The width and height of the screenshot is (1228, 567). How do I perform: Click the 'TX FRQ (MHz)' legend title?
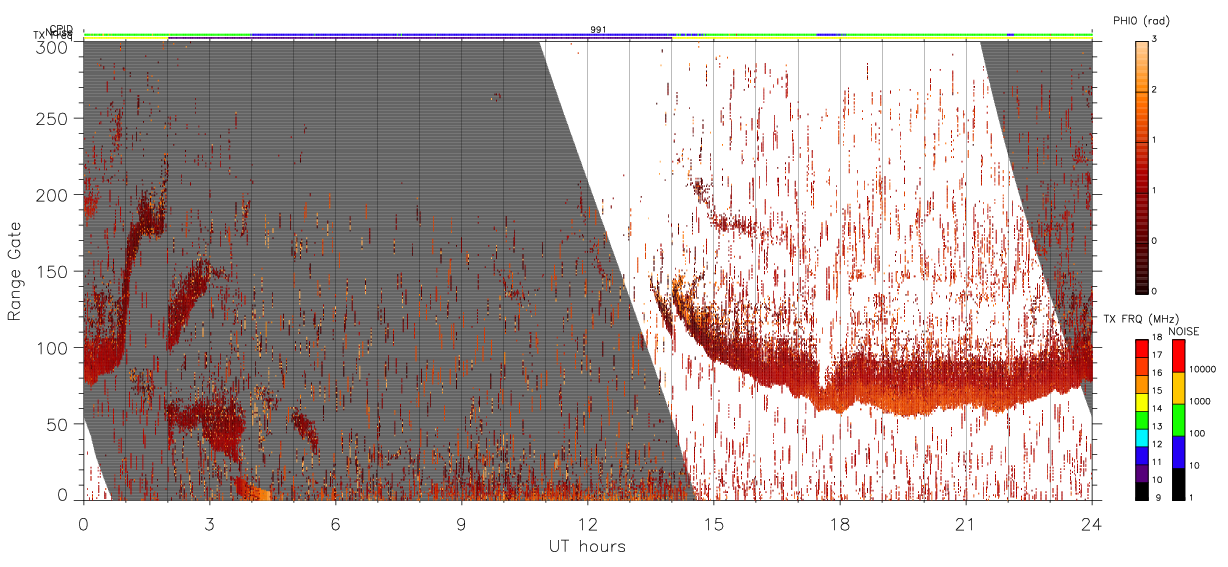pyautogui.click(x=1142, y=318)
